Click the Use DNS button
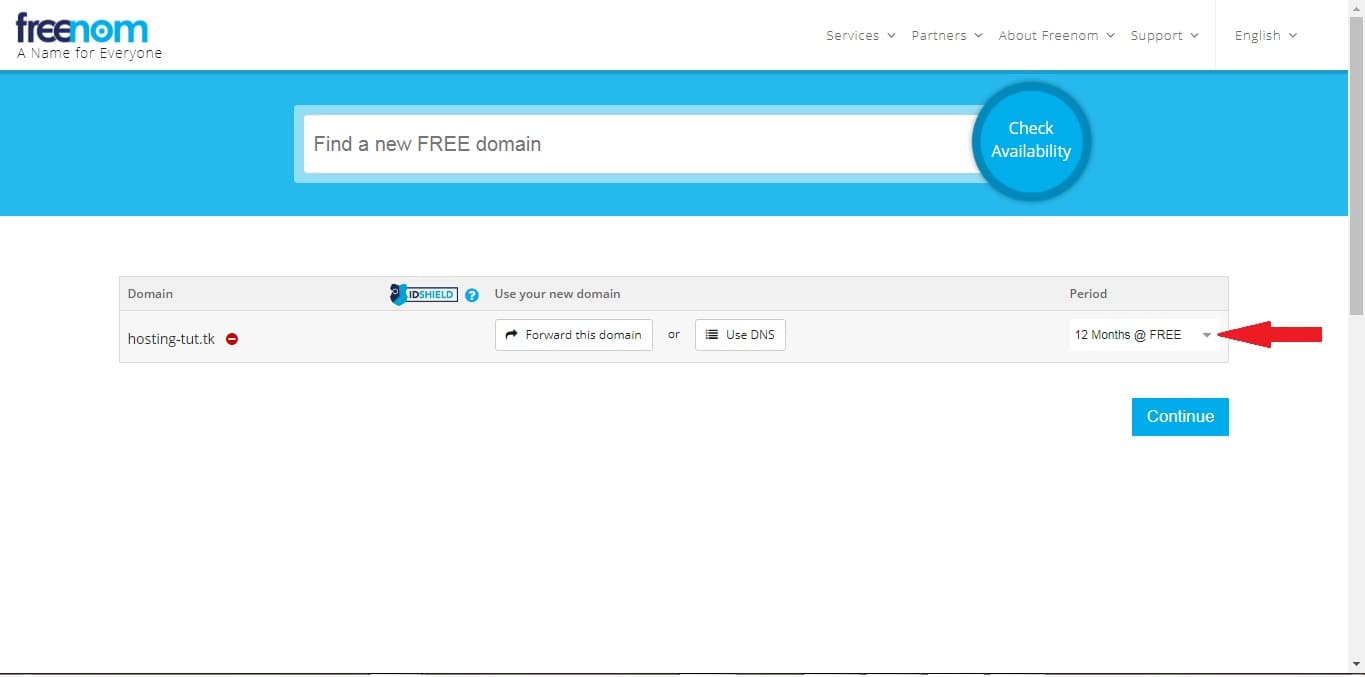 pos(740,335)
